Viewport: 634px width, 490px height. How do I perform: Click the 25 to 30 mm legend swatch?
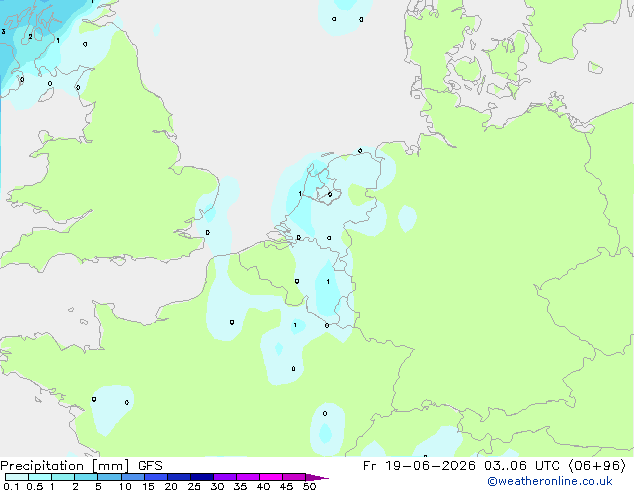tap(201, 477)
